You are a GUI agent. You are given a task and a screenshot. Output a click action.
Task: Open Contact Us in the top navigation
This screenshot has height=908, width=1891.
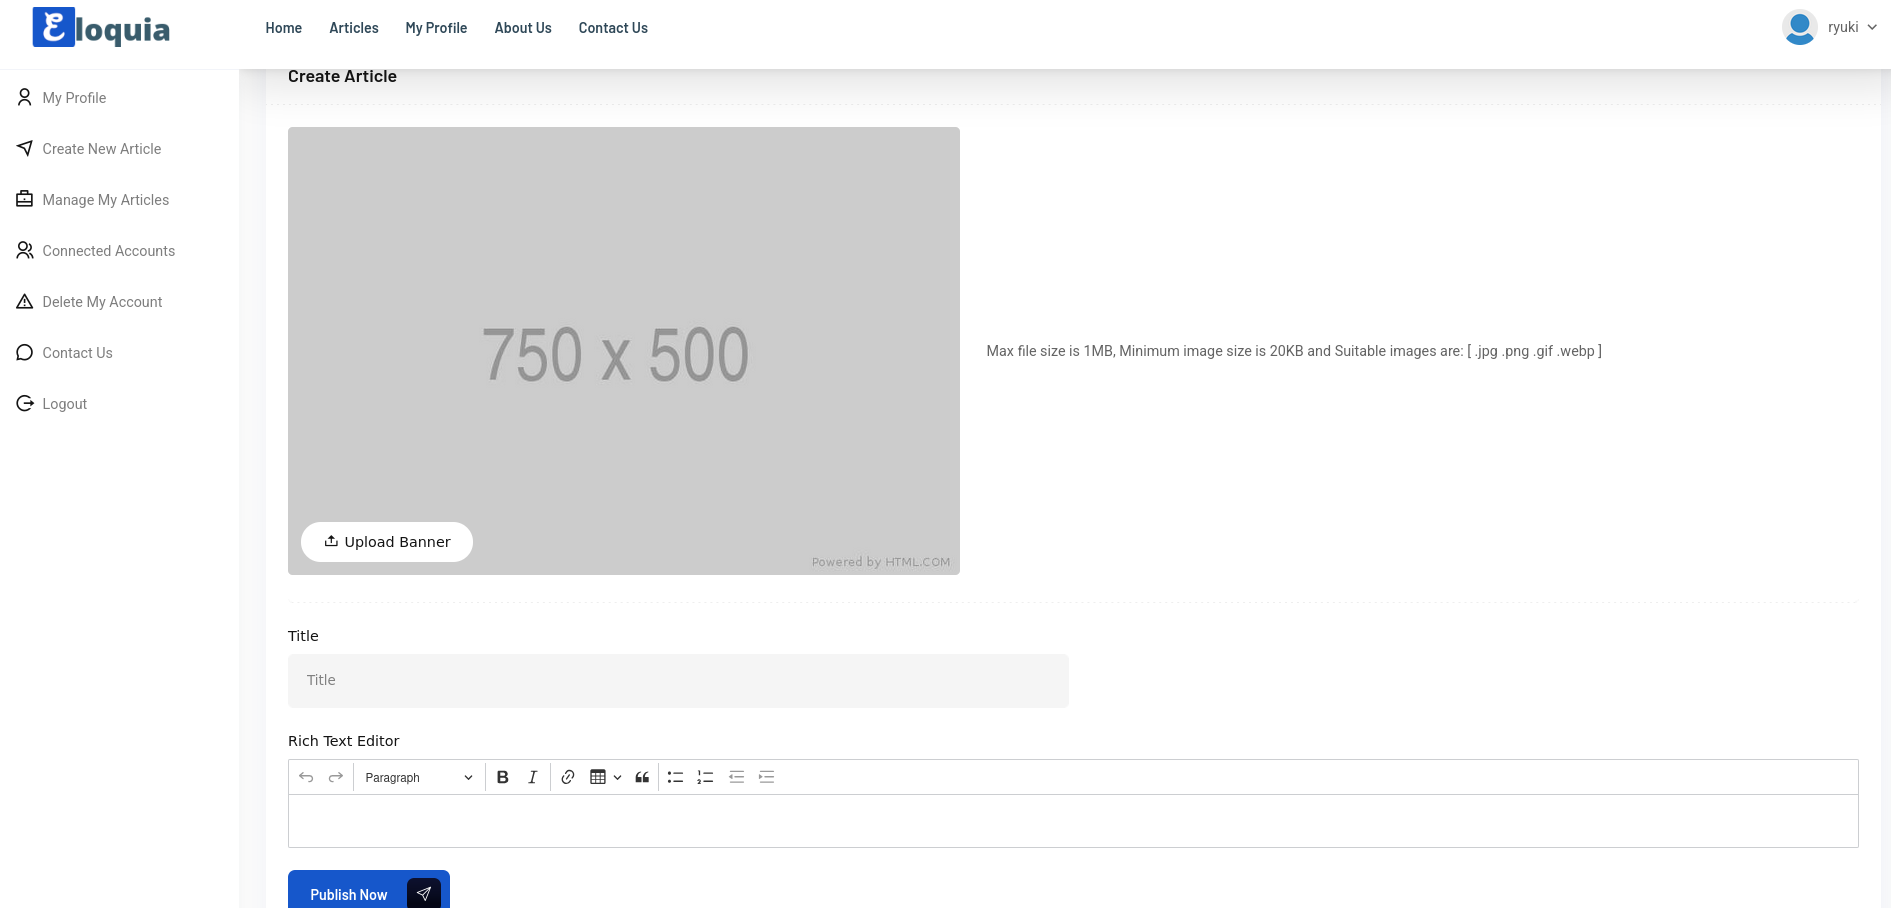[x=613, y=28]
